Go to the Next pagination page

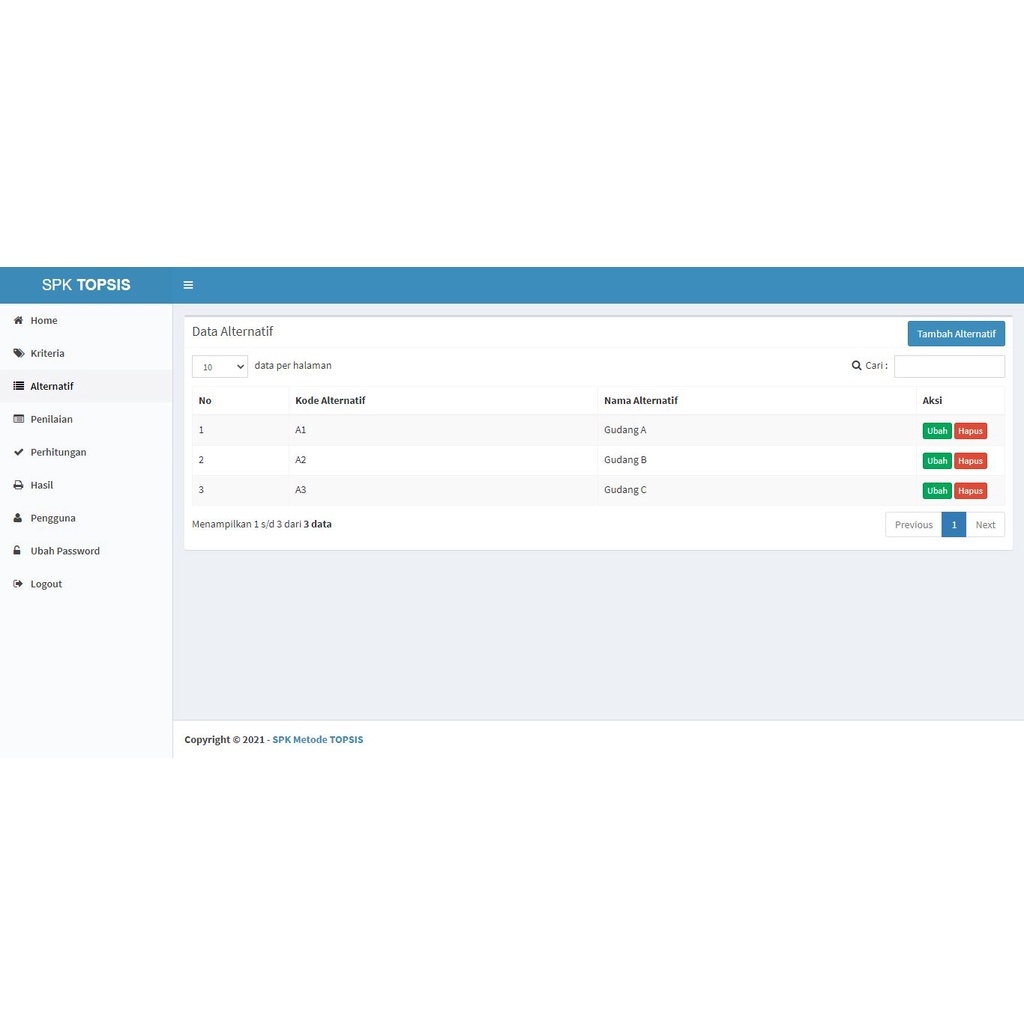pyautogui.click(x=985, y=525)
